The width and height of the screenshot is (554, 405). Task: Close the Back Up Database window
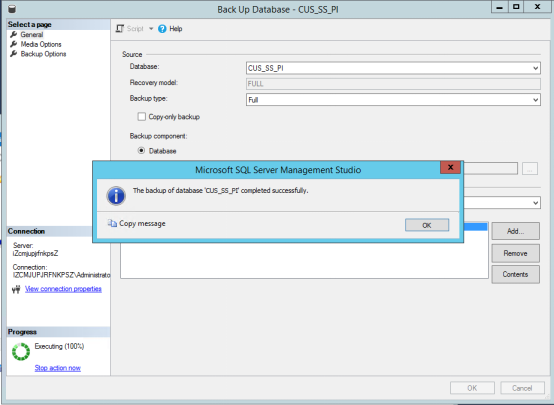537,7
